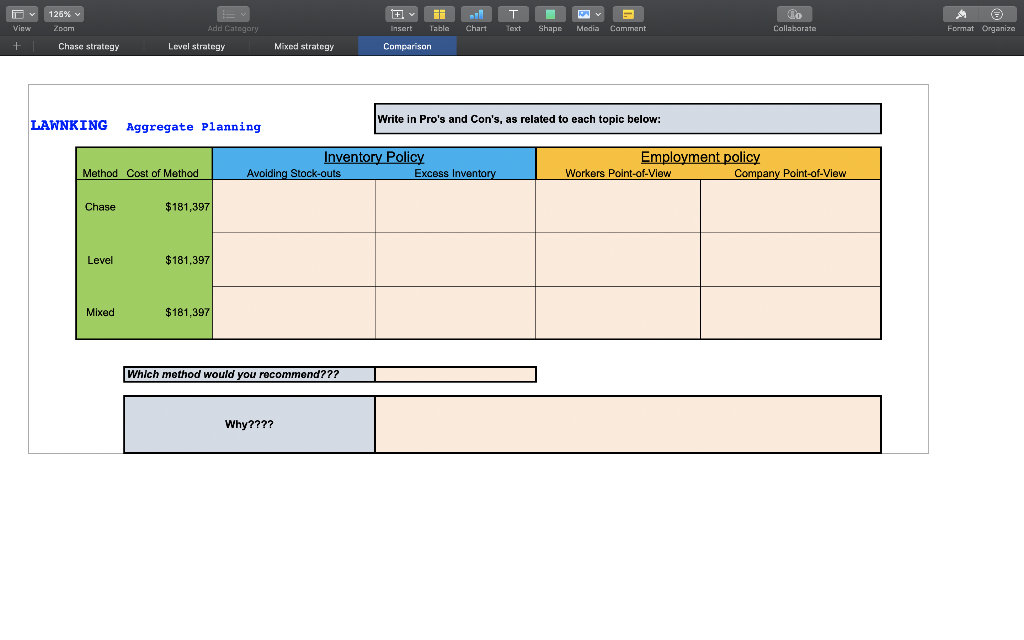Open the Insert toolbar menu
Image resolution: width=1024 pixels, height=640 pixels.
coord(401,14)
